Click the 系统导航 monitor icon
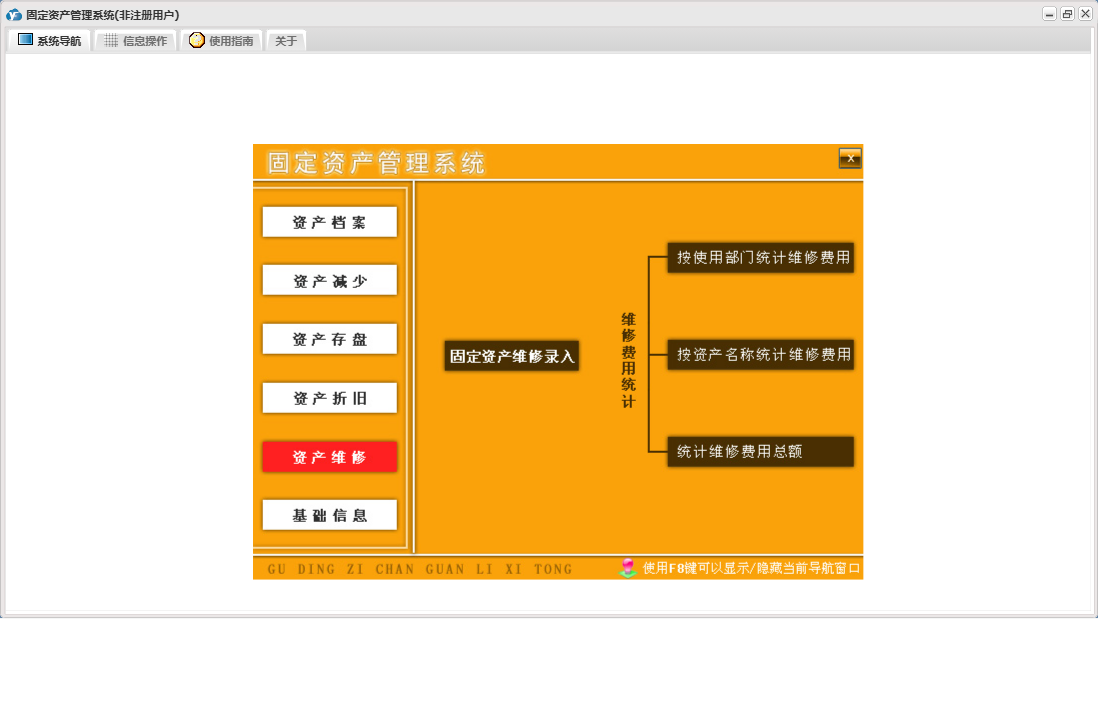The width and height of the screenshot is (1098, 716). pyautogui.click(x=25, y=40)
